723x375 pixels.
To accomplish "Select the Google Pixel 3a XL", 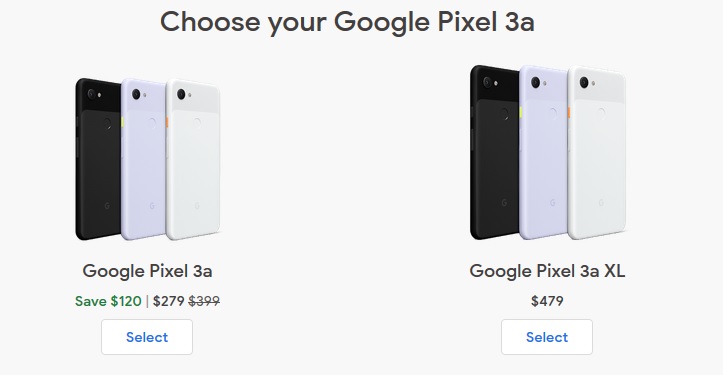I will click(x=547, y=337).
